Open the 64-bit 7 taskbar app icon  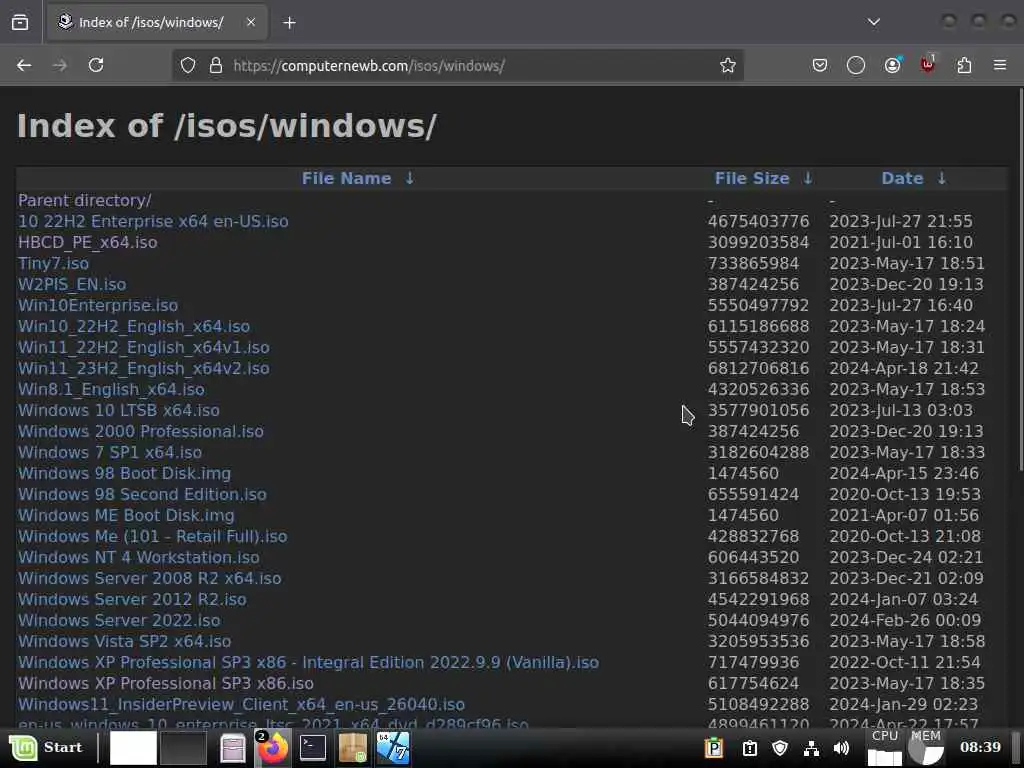click(x=392, y=748)
